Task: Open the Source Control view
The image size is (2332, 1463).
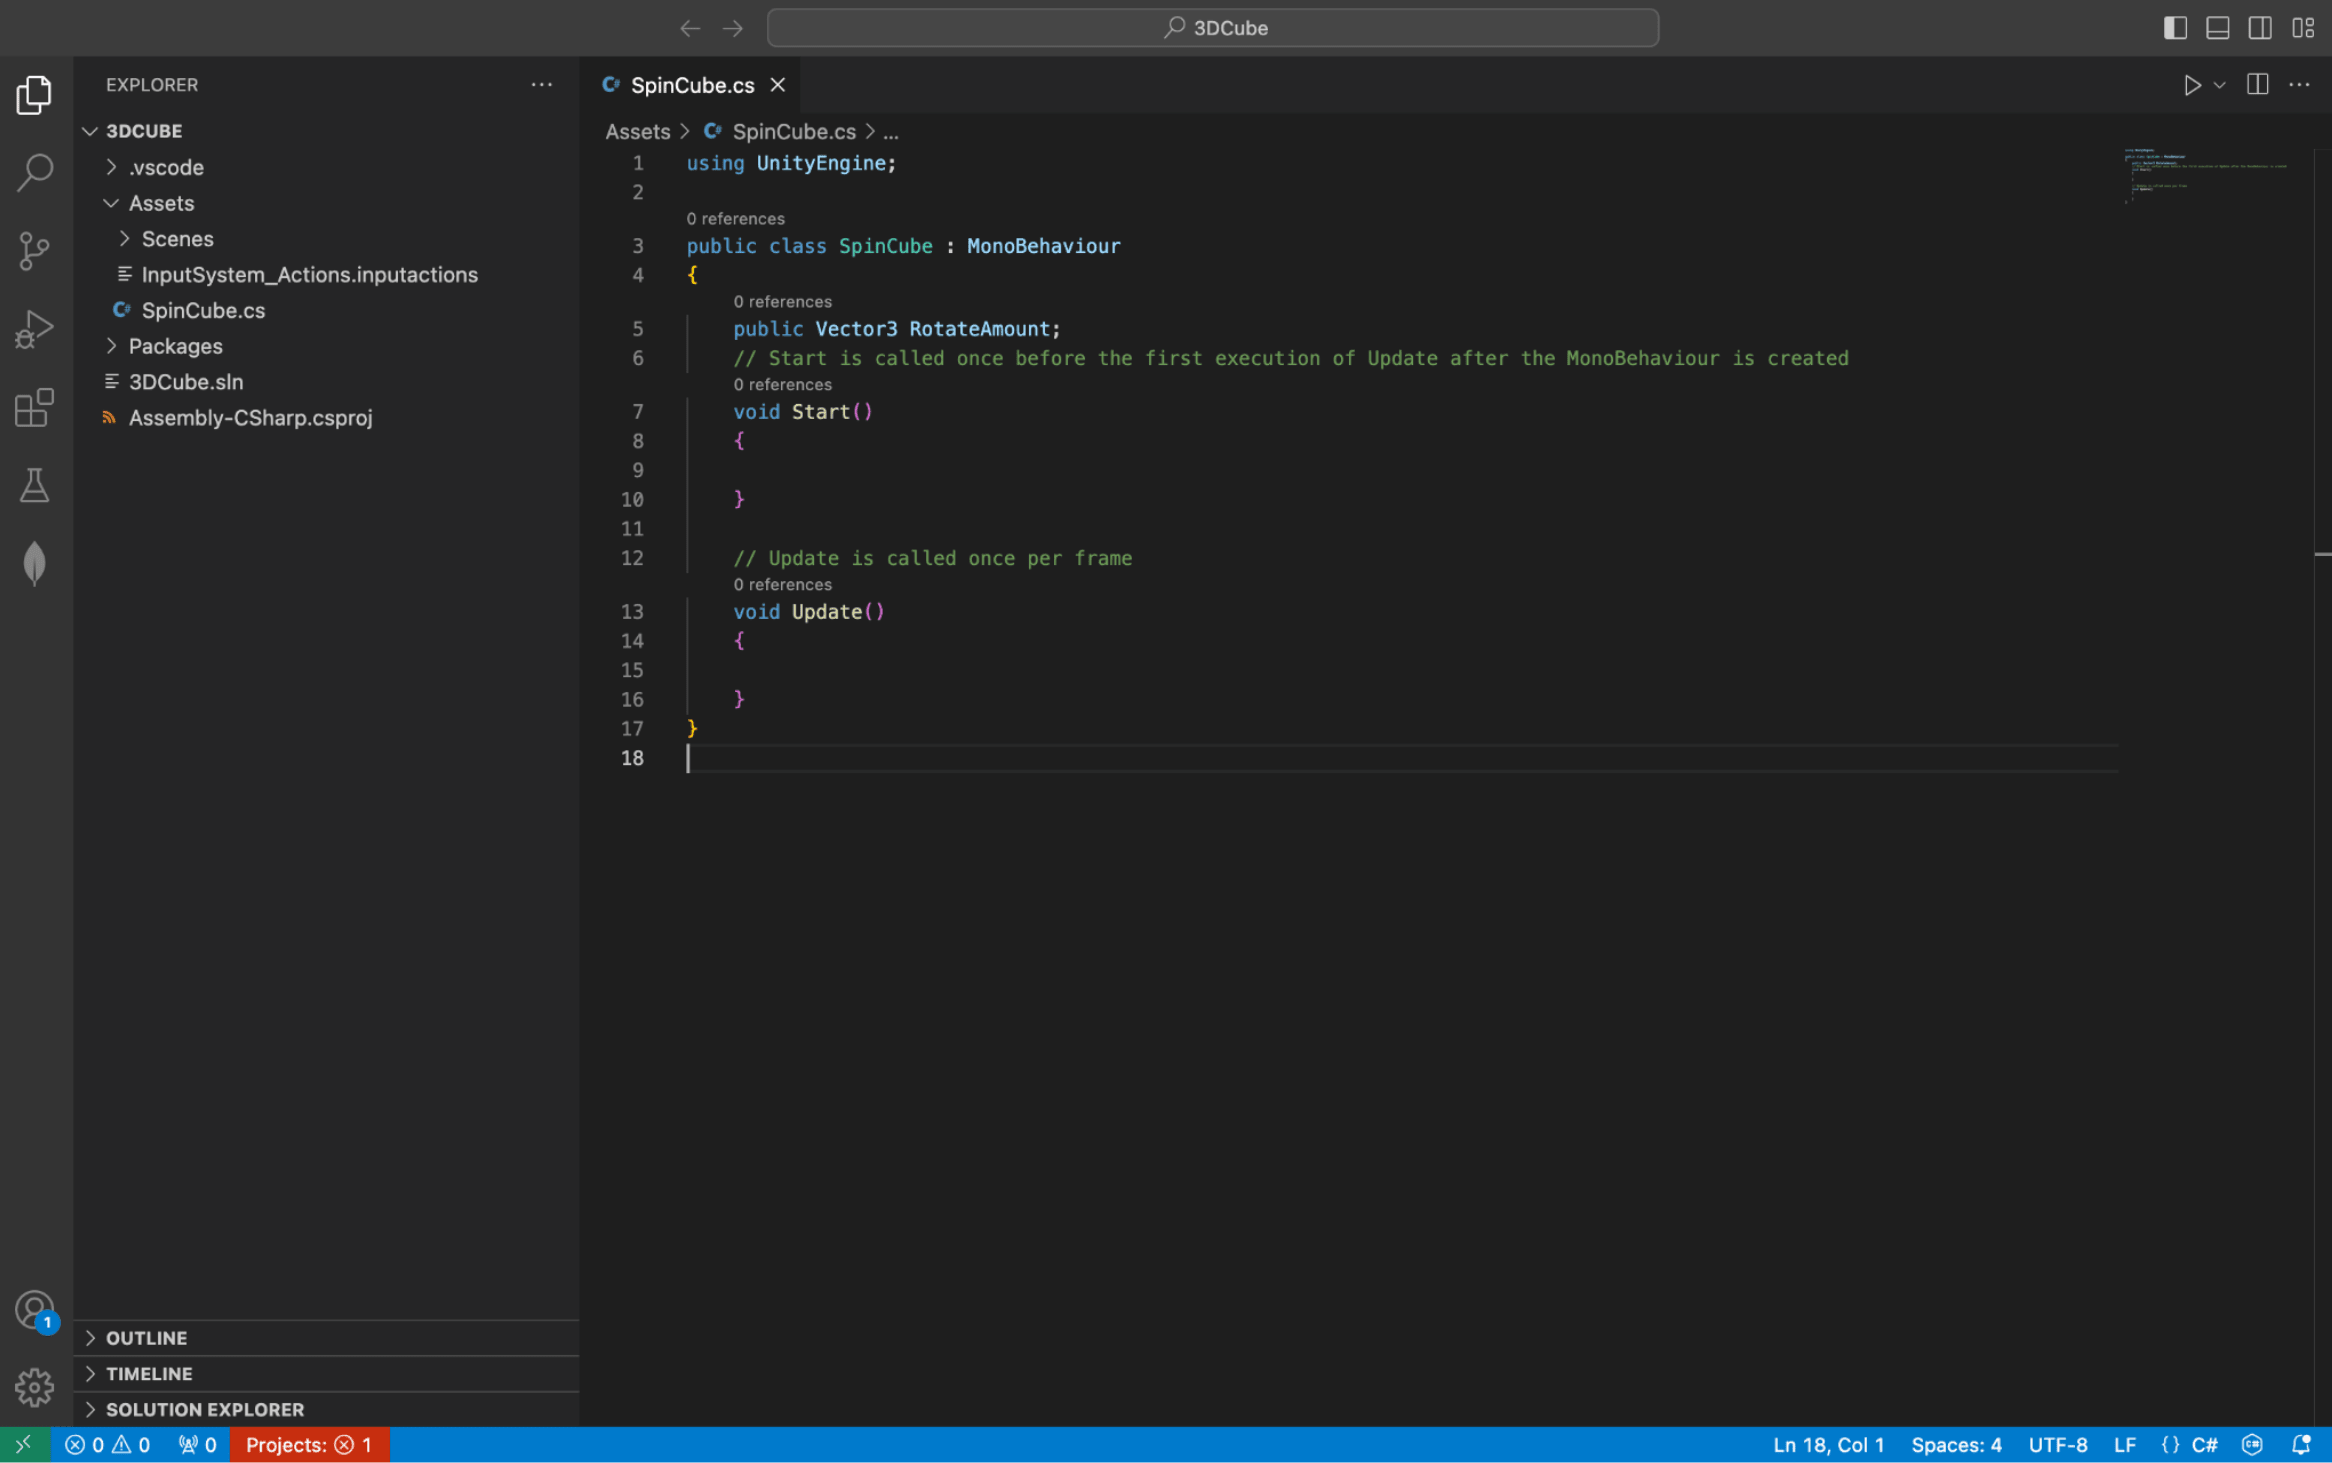Action: coord(35,250)
